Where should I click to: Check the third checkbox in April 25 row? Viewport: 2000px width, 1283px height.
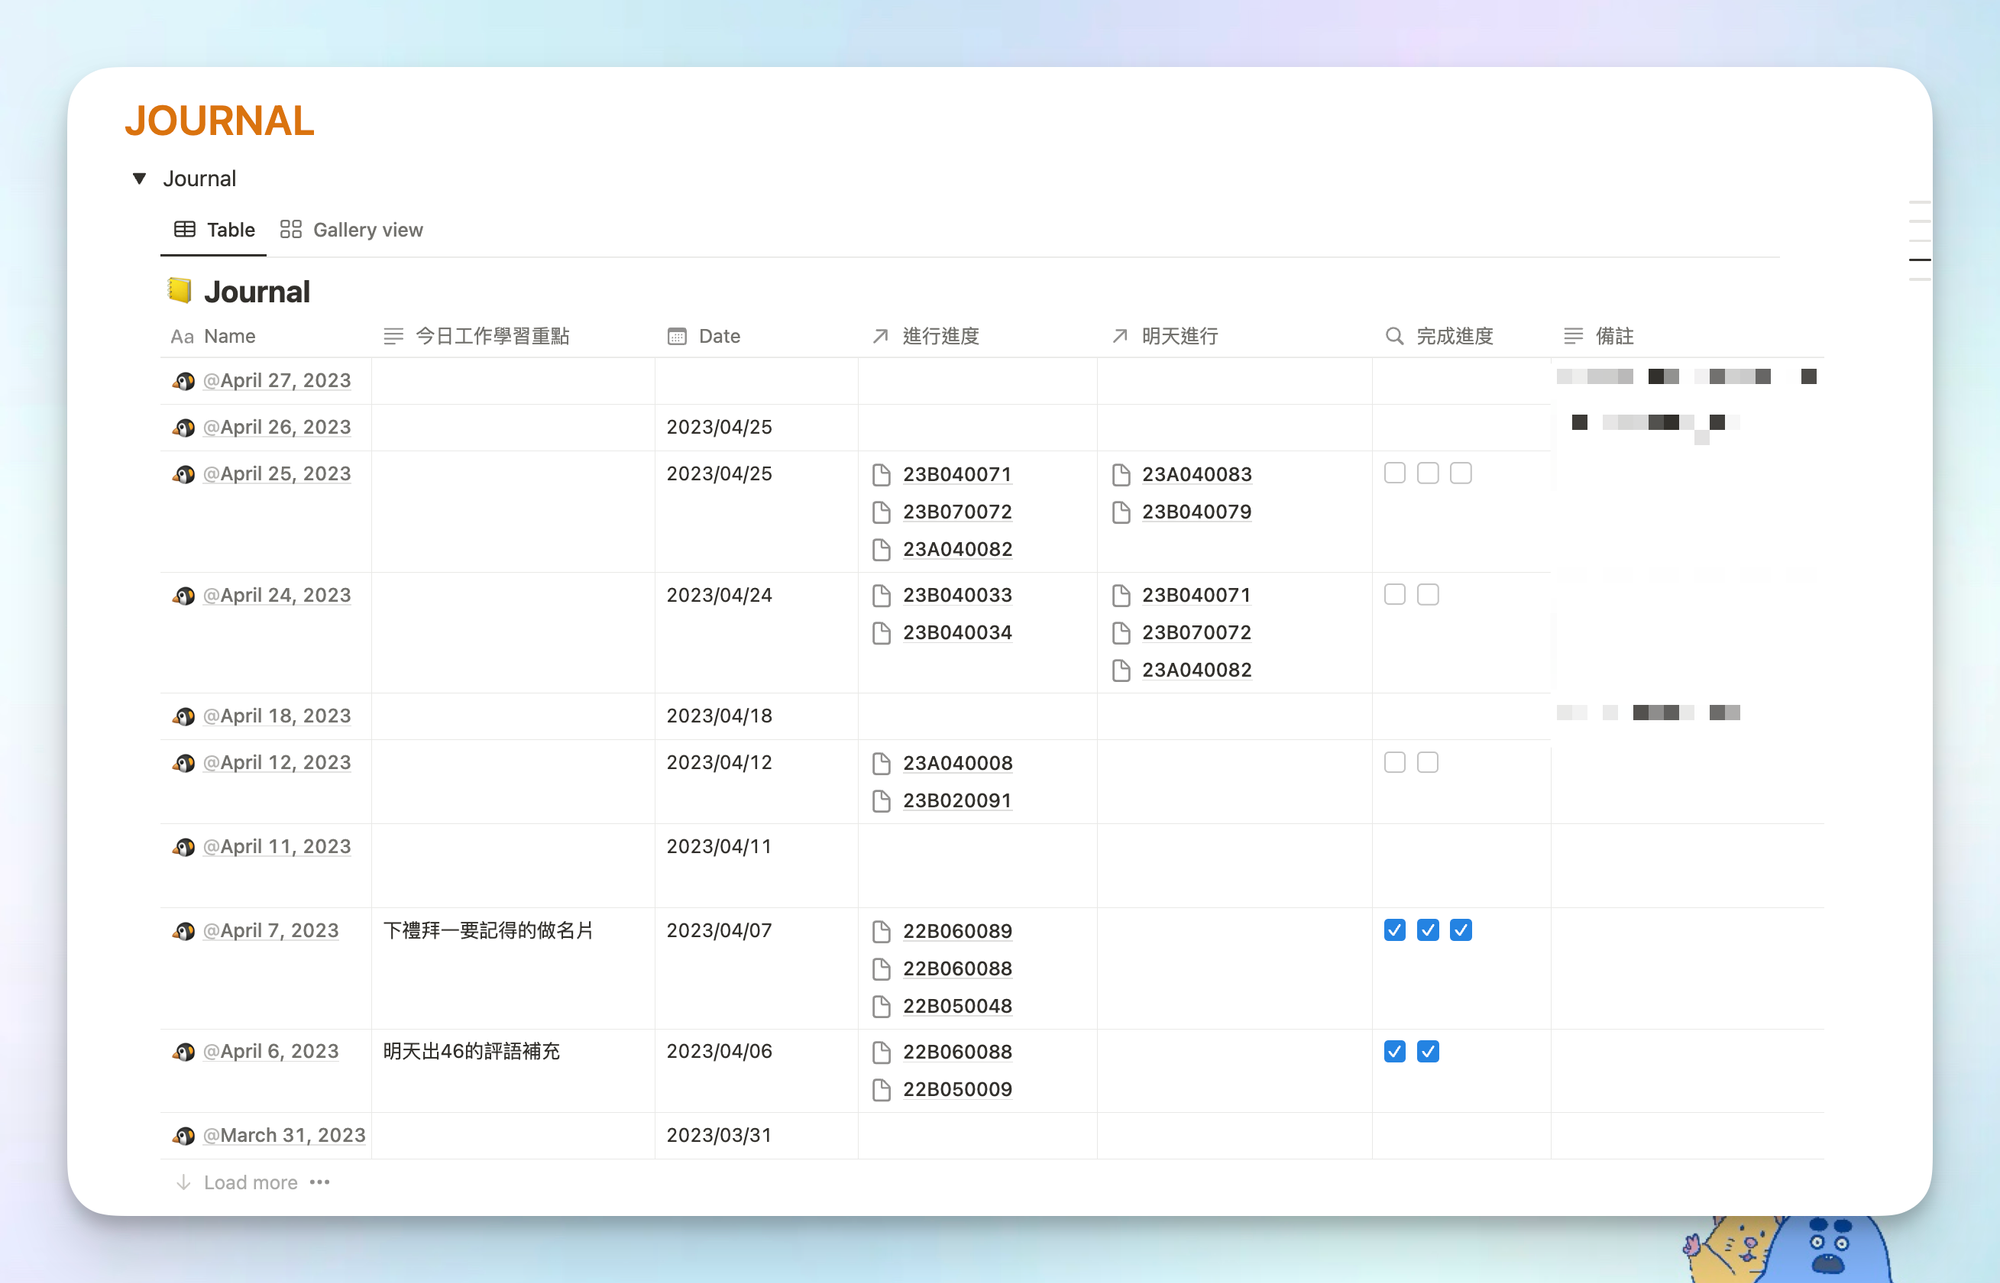click(1461, 473)
